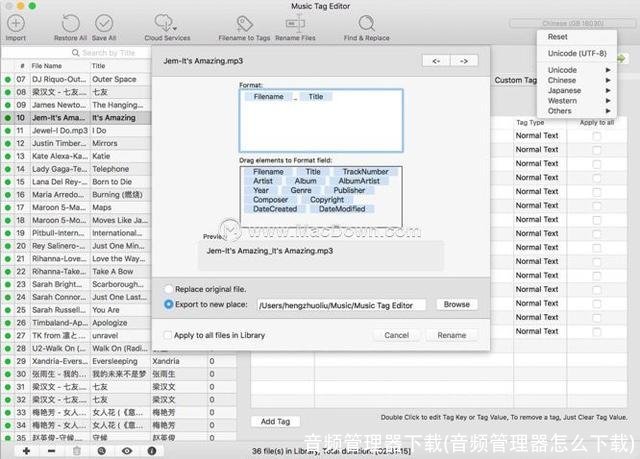Select the Export to new place option
This screenshot has height=459, width=640.
click(x=168, y=304)
